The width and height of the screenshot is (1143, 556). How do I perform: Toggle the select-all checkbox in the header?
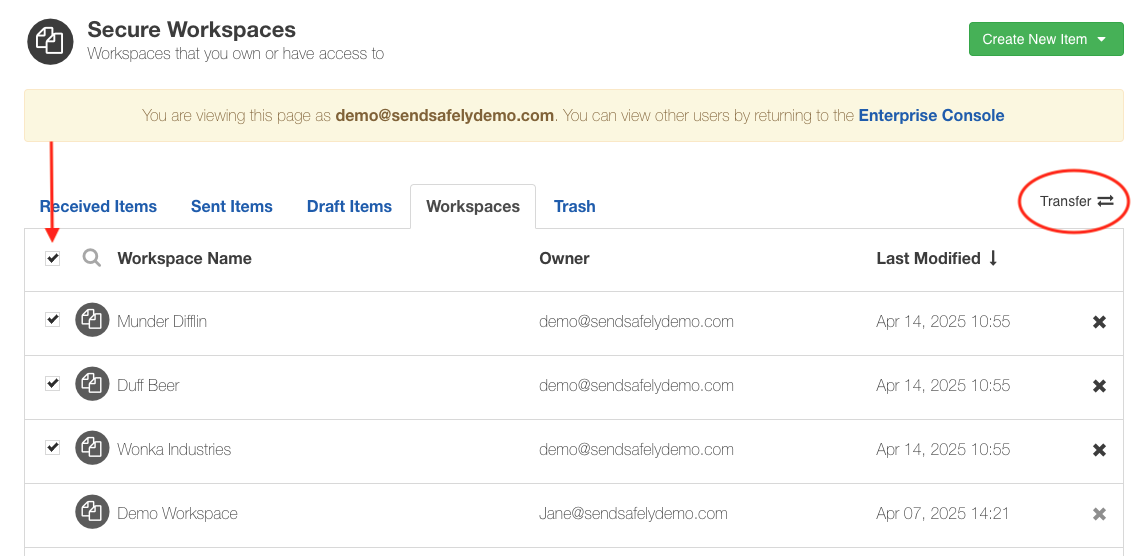coord(52,258)
